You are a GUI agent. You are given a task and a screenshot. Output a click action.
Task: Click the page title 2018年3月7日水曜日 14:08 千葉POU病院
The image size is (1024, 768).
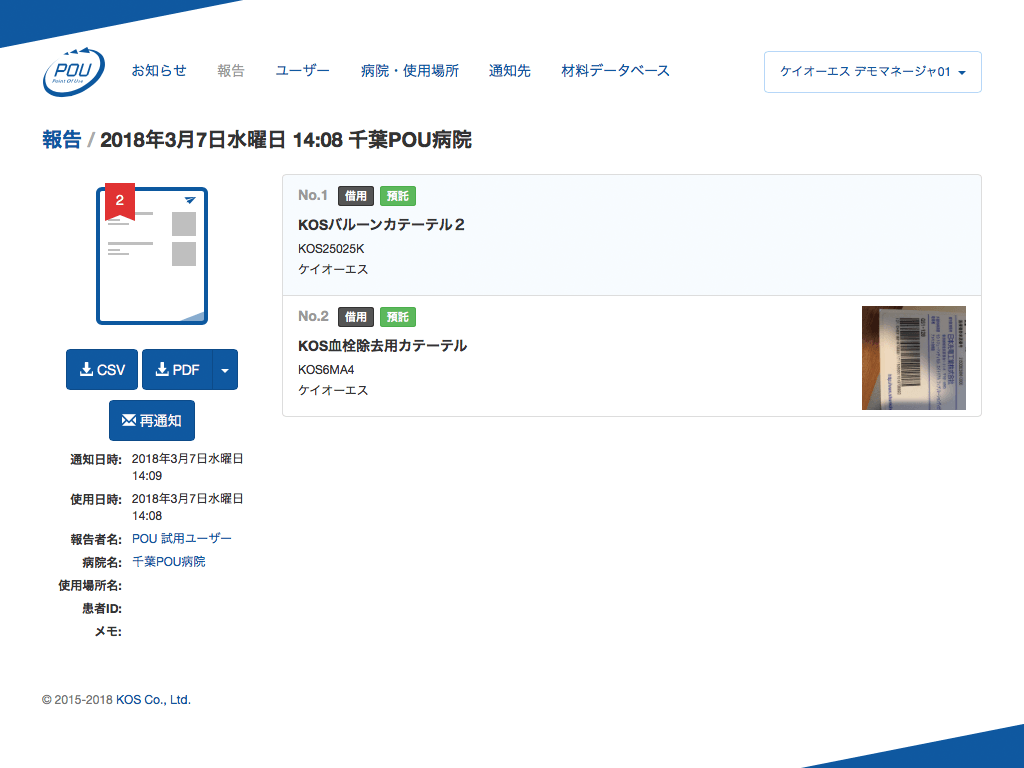(x=285, y=140)
